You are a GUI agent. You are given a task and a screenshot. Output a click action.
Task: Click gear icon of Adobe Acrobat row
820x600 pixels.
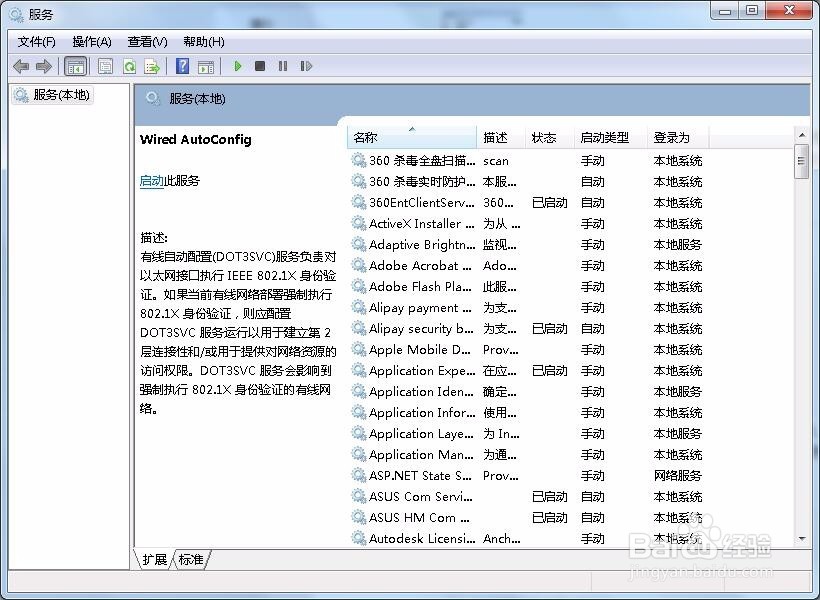tap(358, 265)
